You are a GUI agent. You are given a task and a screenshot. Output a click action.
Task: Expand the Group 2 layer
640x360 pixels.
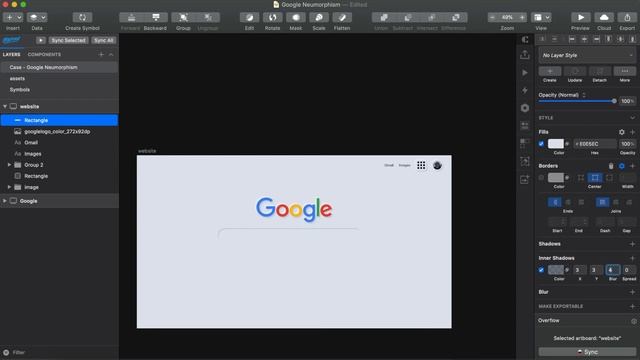click(9, 165)
